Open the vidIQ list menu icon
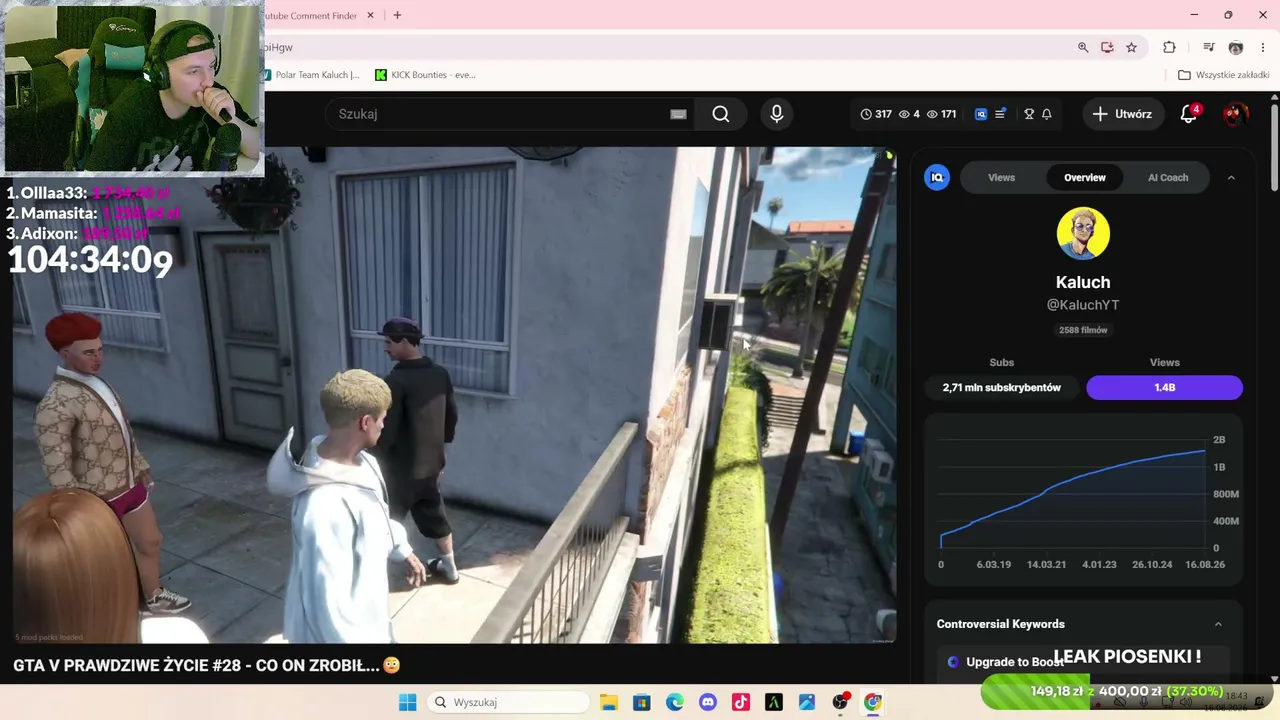Screen dimensions: 1280x720 [1000, 114]
